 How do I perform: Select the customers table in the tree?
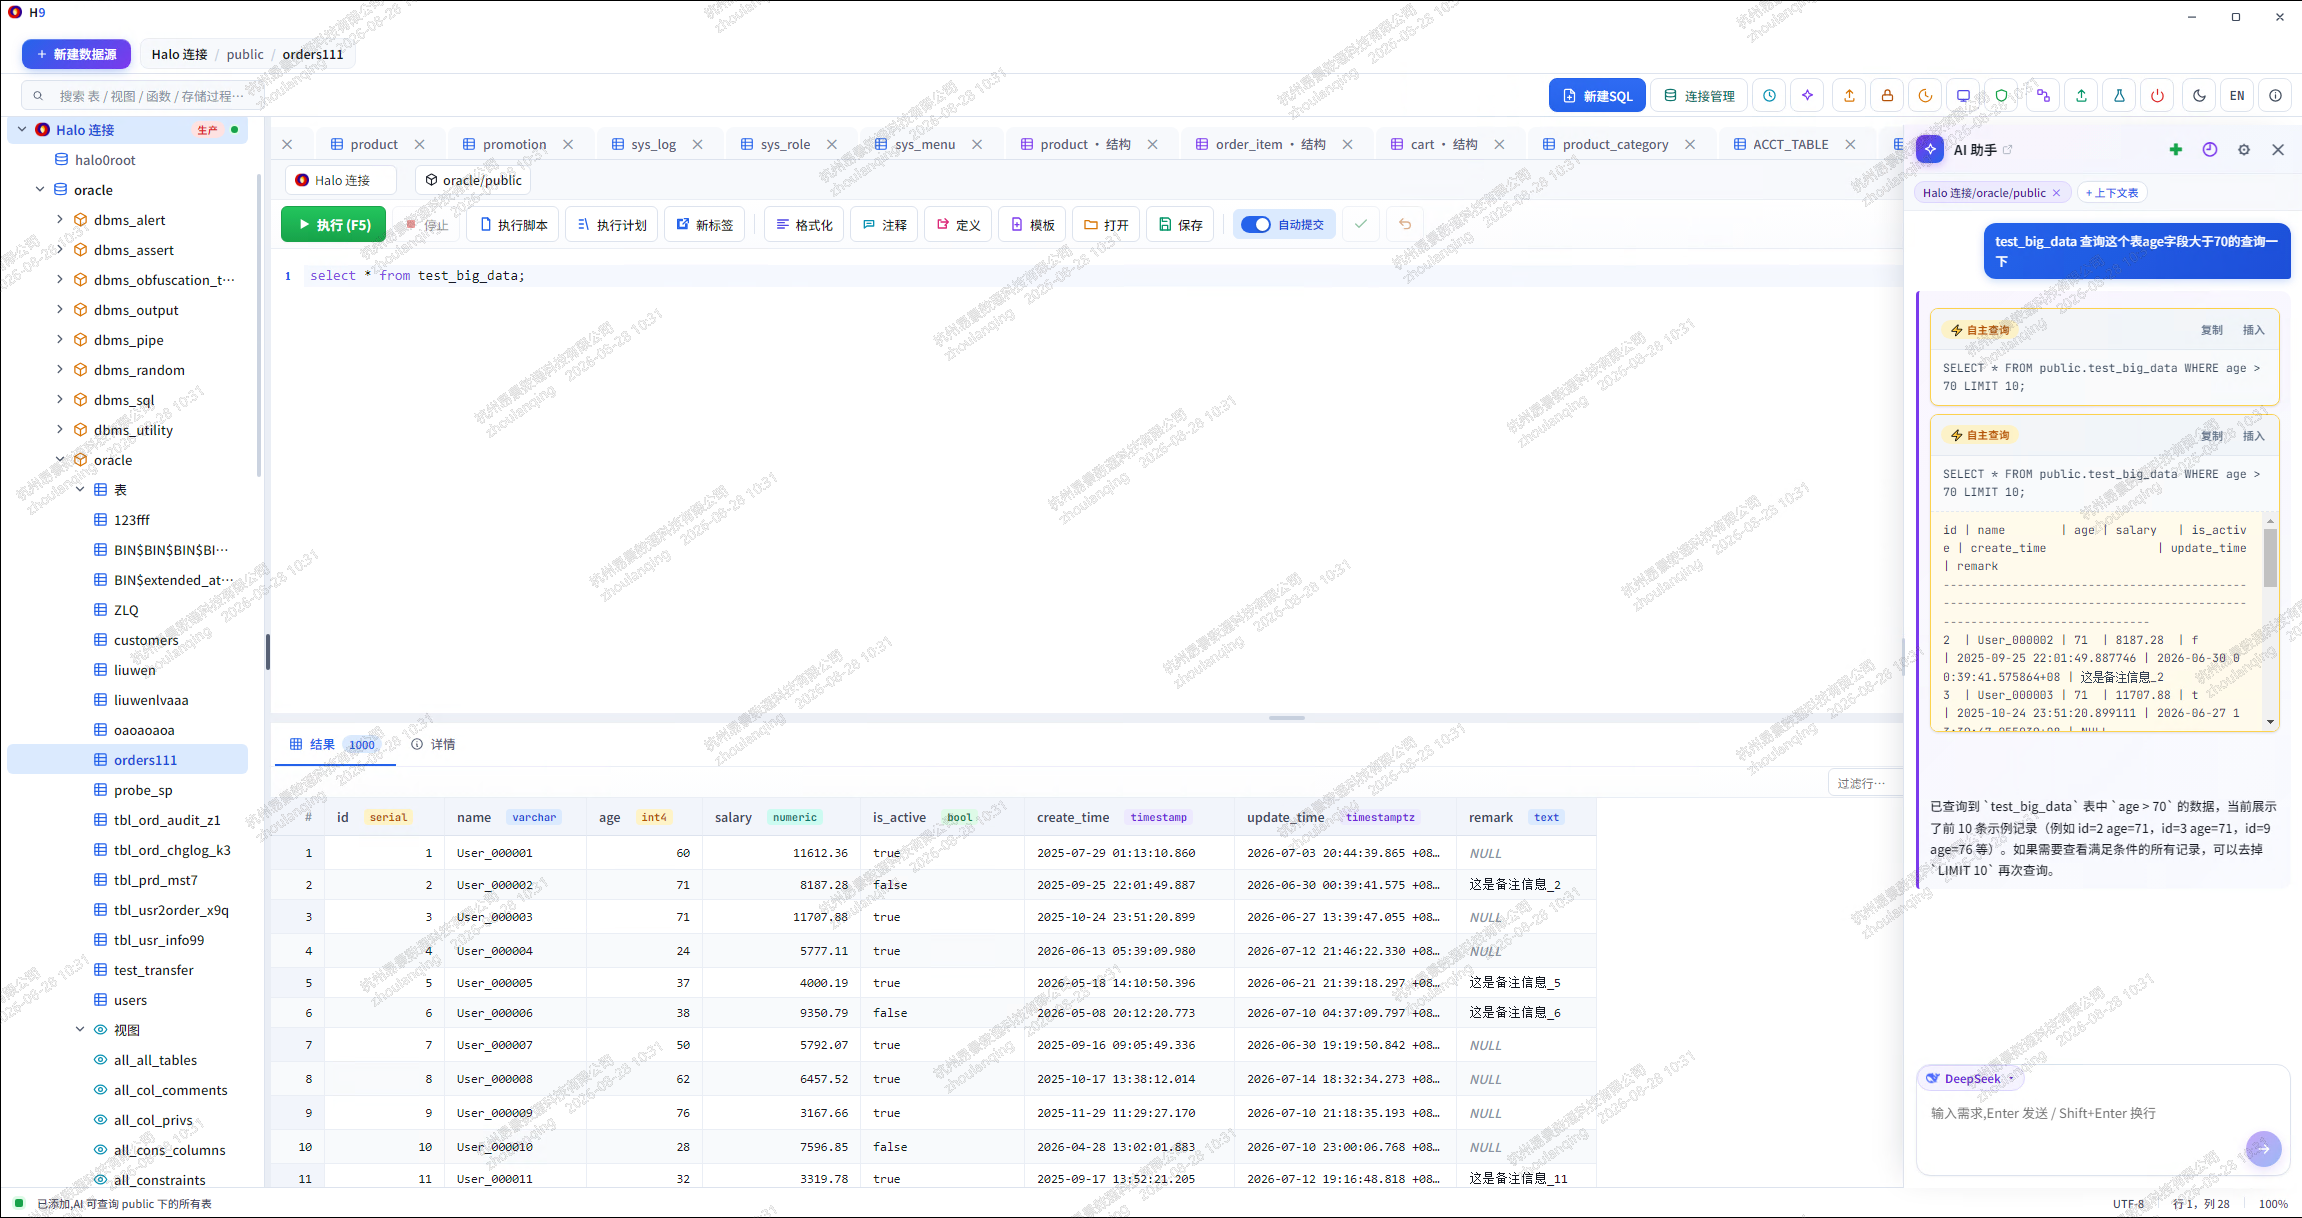coord(146,640)
